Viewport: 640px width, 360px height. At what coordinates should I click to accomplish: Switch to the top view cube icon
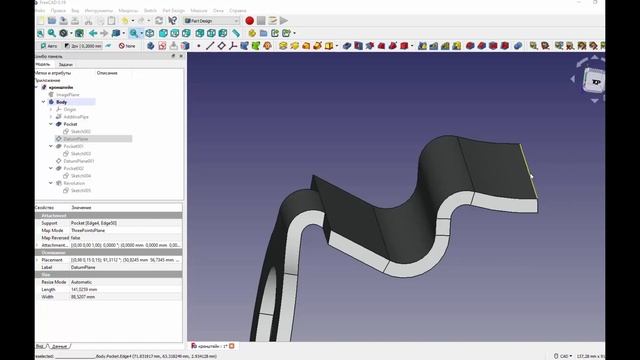click(175, 33)
